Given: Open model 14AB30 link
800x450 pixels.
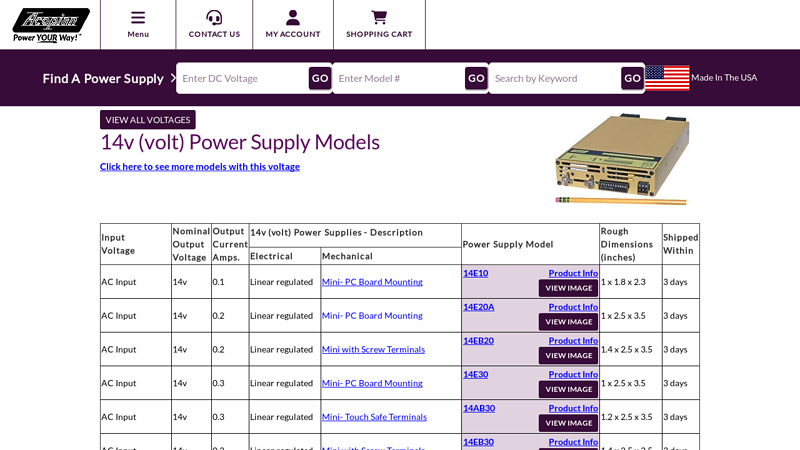Looking at the screenshot, I should [479, 408].
